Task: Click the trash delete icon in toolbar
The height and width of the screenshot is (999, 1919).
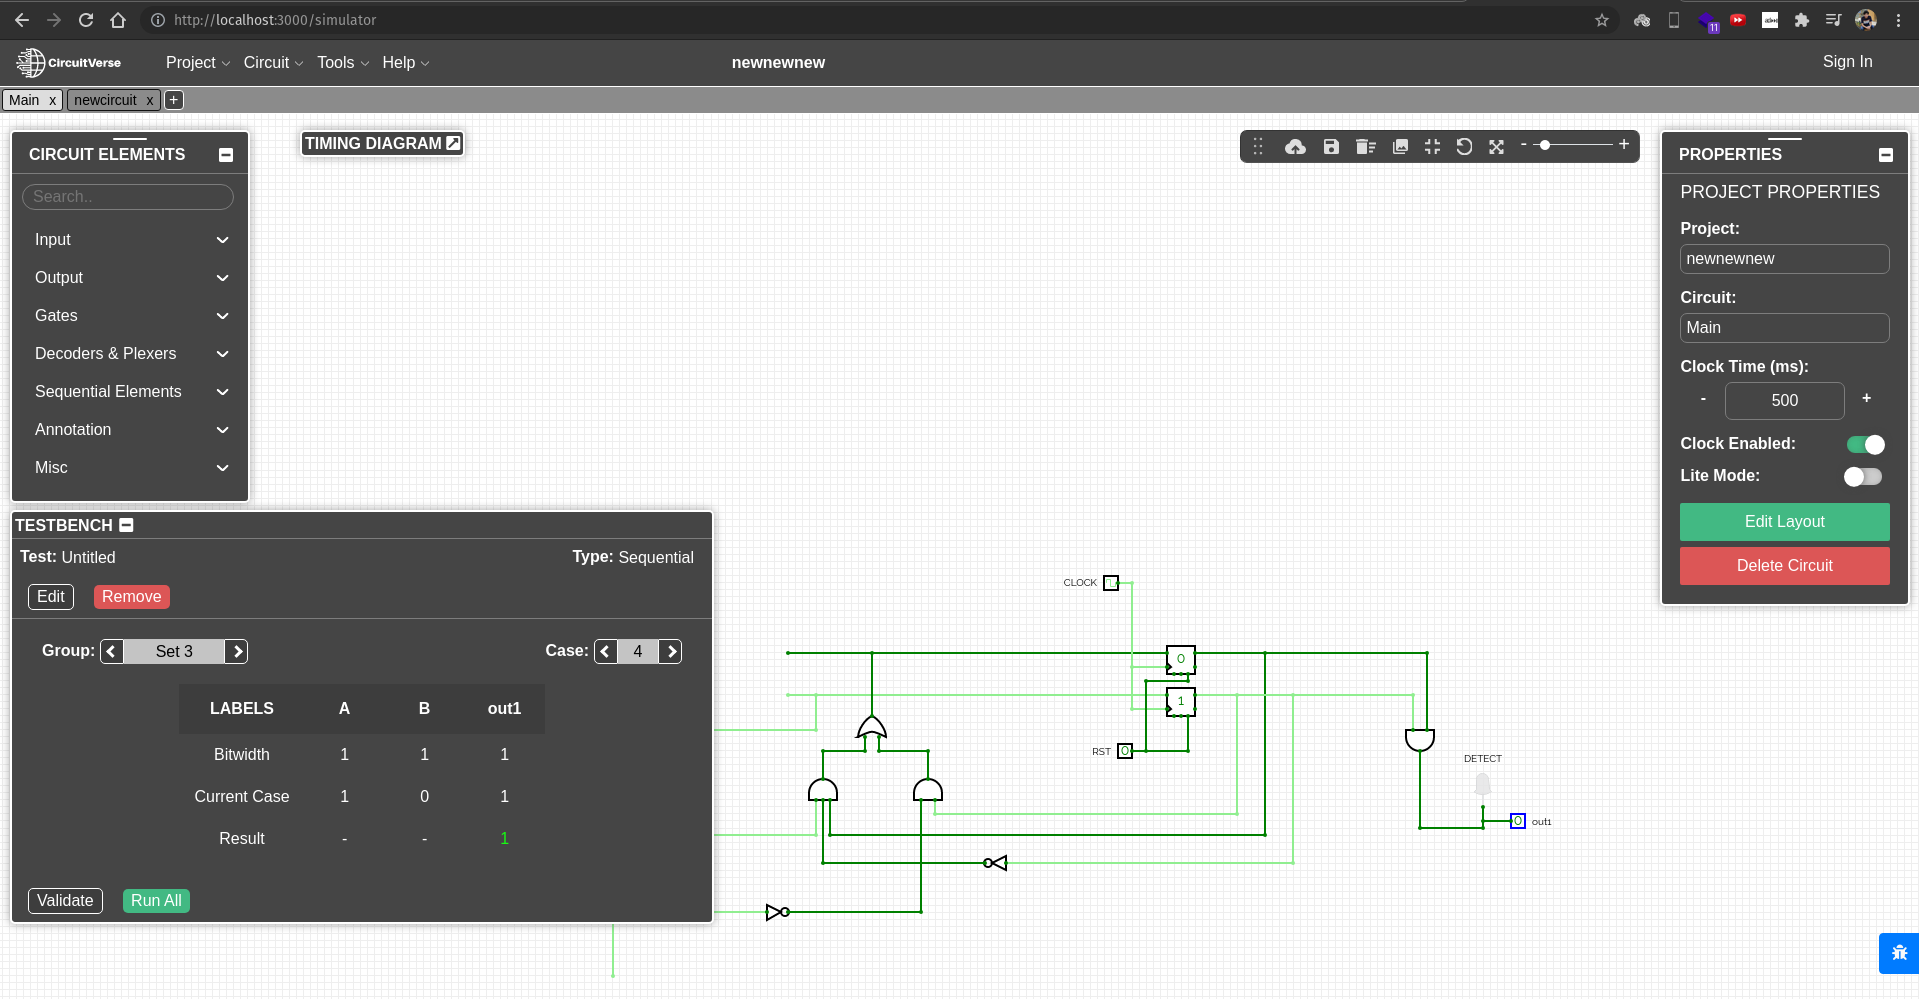Action: point(1365,147)
